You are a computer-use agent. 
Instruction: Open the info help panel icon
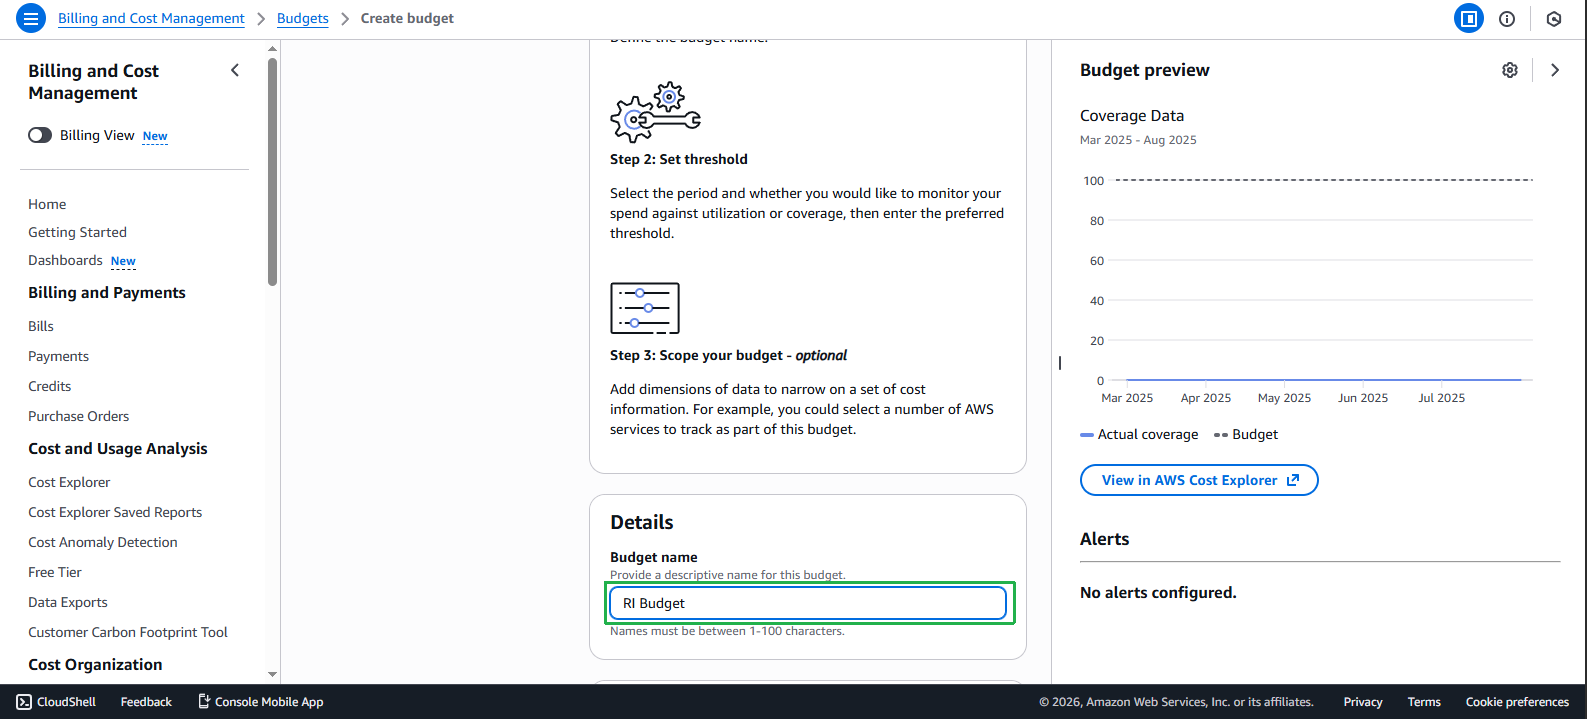point(1507,18)
